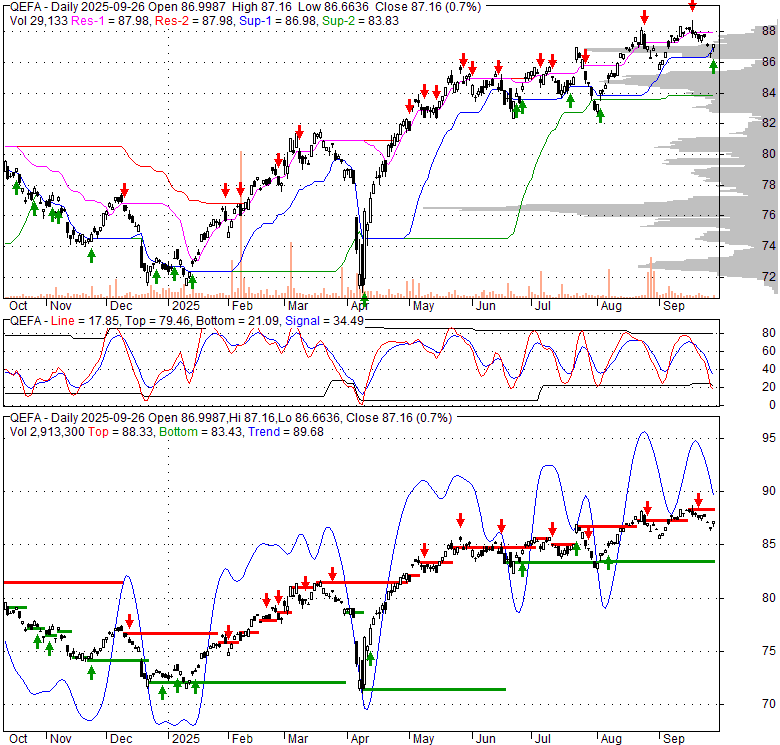Viewport: 780px width, 745px height.
Task: Click 'Aug' on the bottom chart date axis
Action: pos(611,739)
